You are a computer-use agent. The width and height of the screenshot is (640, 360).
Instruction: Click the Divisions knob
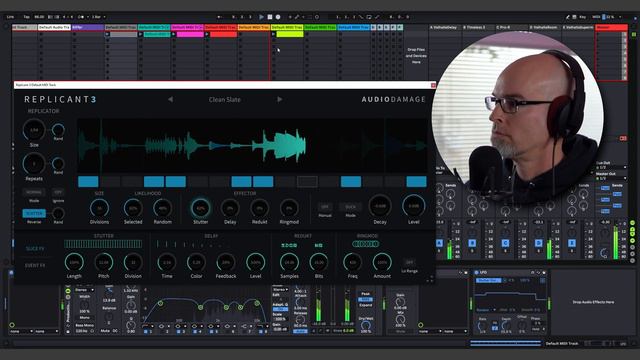[99, 208]
